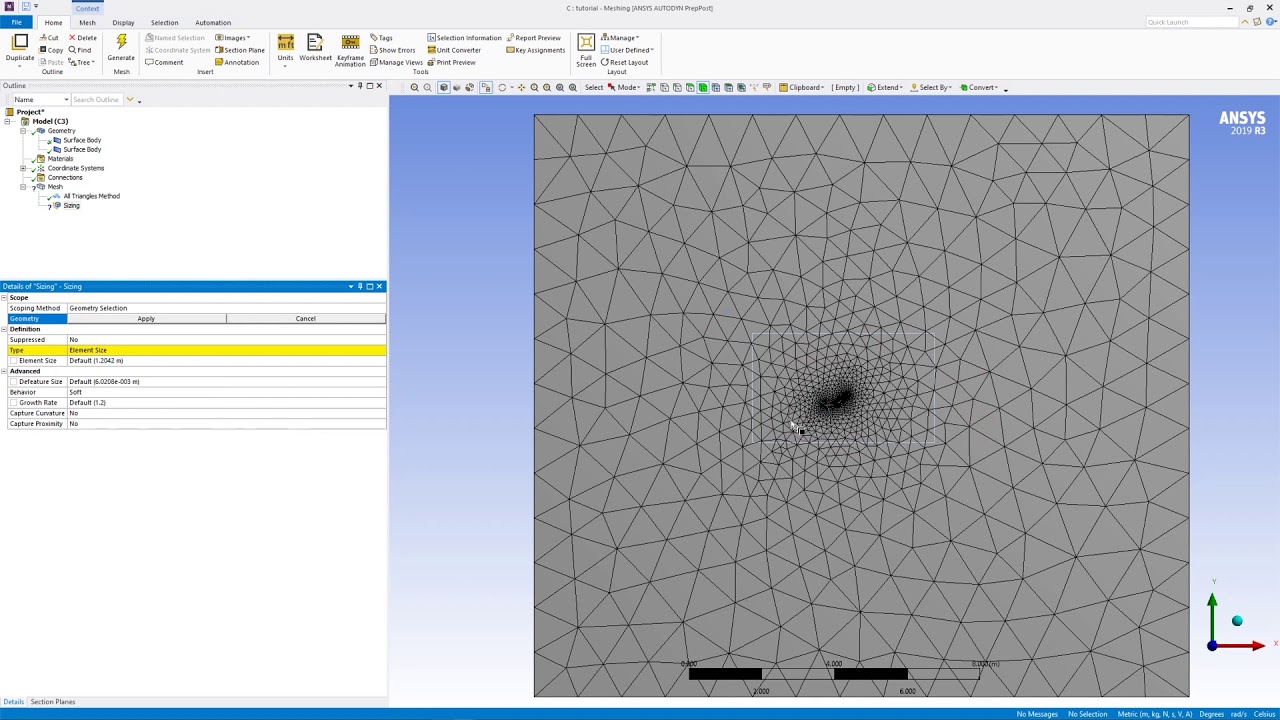The image size is (1280, 720).
Task: Switch to the Display ribbon tab
Action: pos(123,22)
